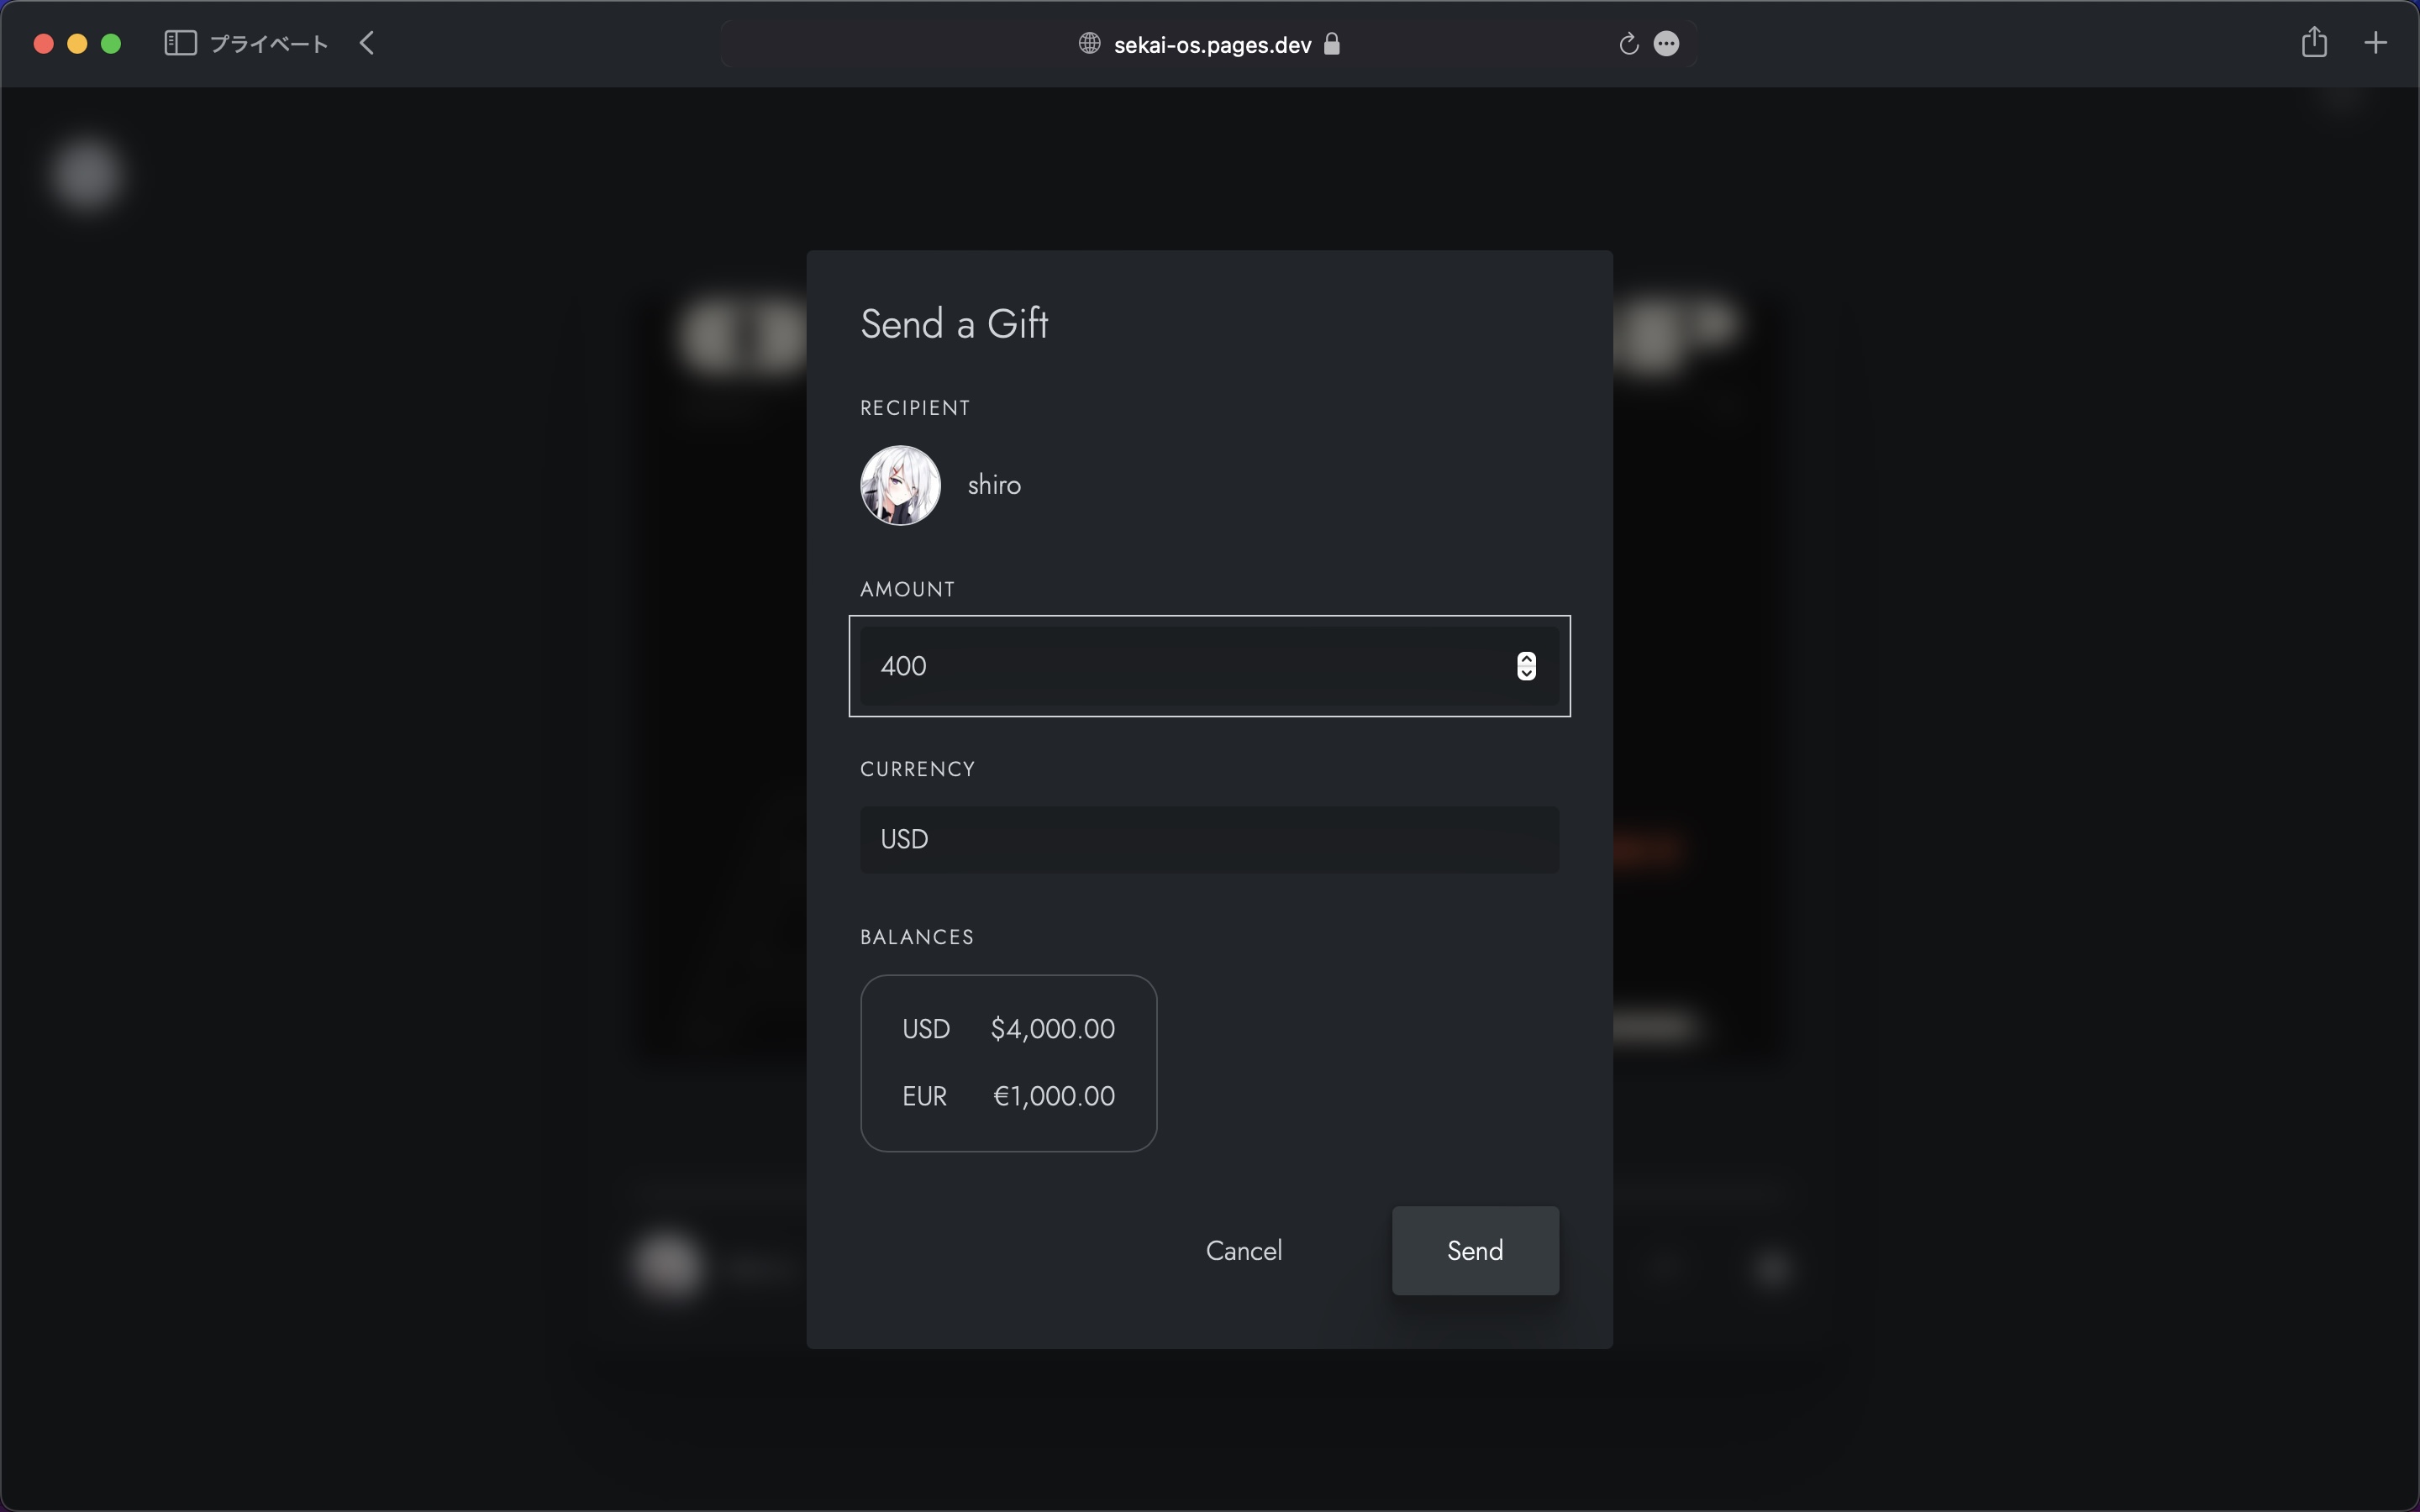Image resolution: width=2420 pixels, height=1512 pixels.
Task: Open a new tab with plus
Action: pyautogui.click(x=2375, y=43)
